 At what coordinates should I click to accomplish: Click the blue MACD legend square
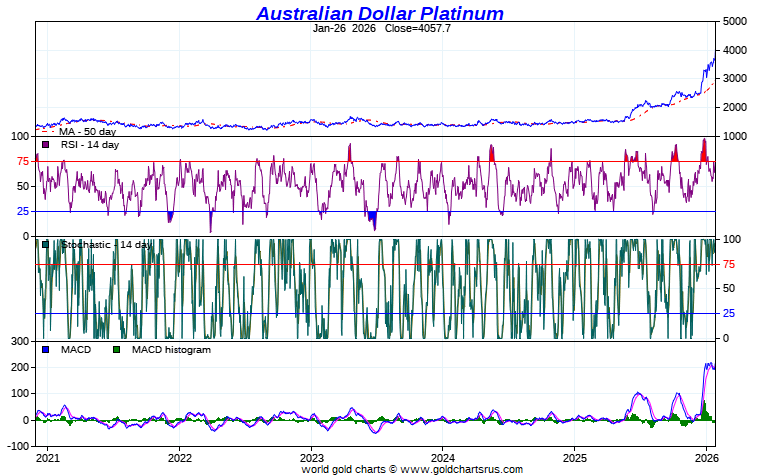pos(46,349)
